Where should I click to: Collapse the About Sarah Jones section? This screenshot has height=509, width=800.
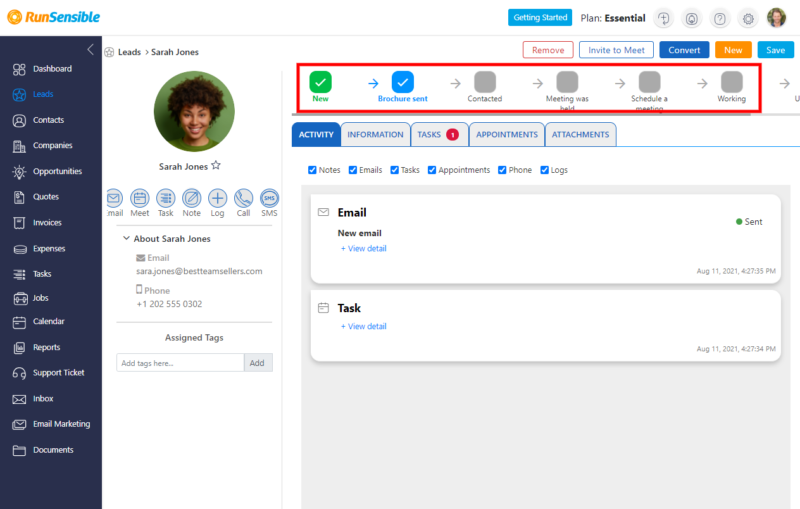[x=126, y=238]
